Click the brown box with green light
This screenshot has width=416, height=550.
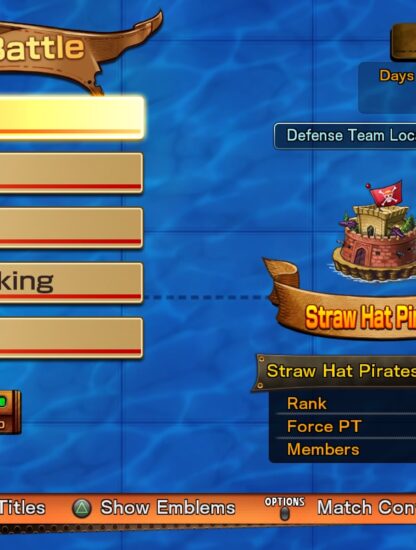(x=10, y=412)
